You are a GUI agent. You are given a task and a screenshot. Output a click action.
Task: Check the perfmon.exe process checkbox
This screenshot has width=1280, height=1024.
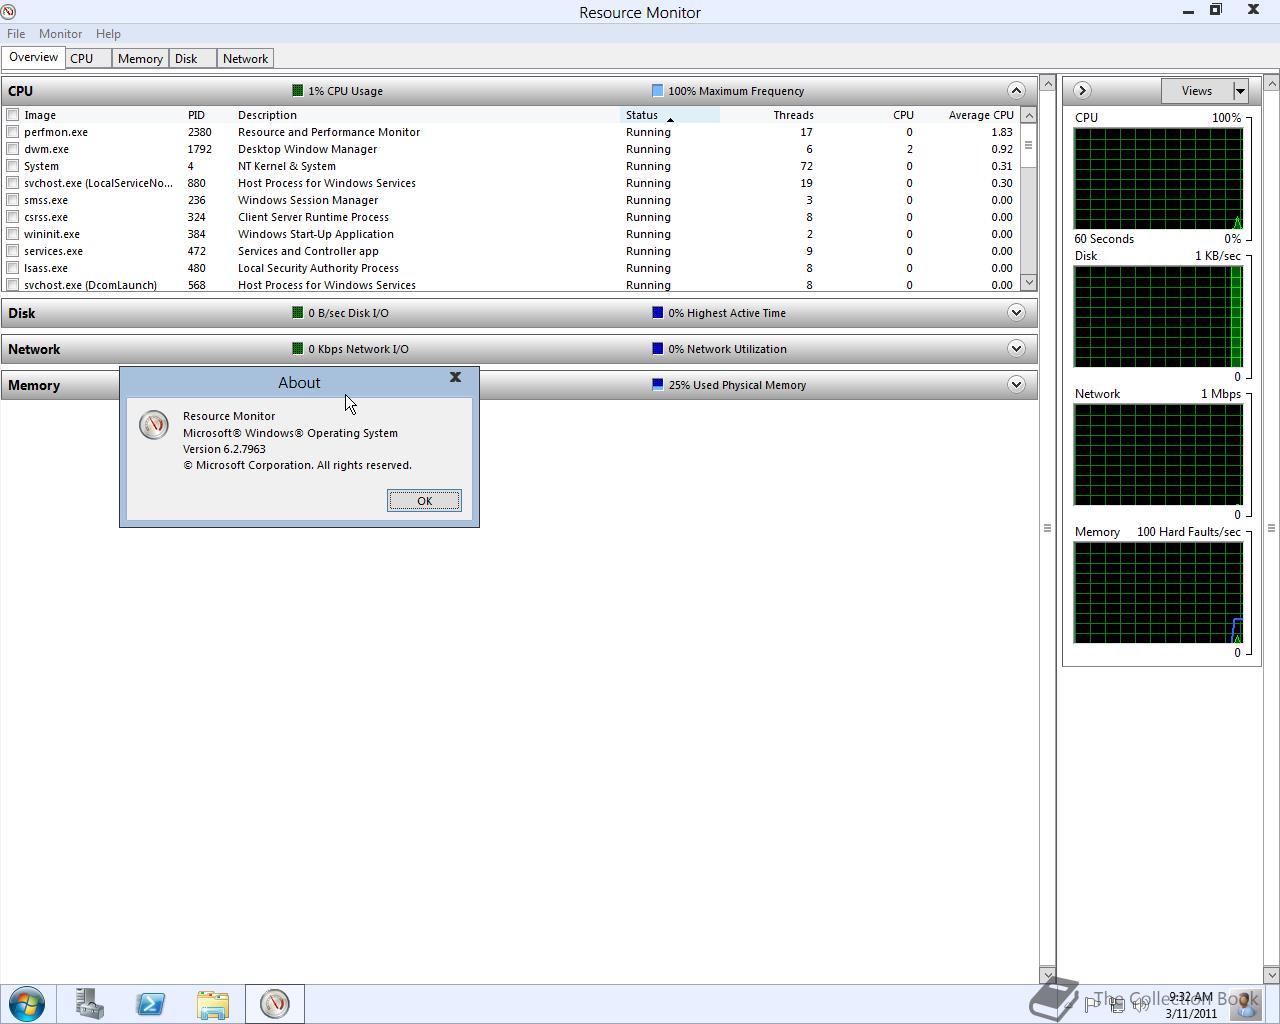[x=13, y=132]
